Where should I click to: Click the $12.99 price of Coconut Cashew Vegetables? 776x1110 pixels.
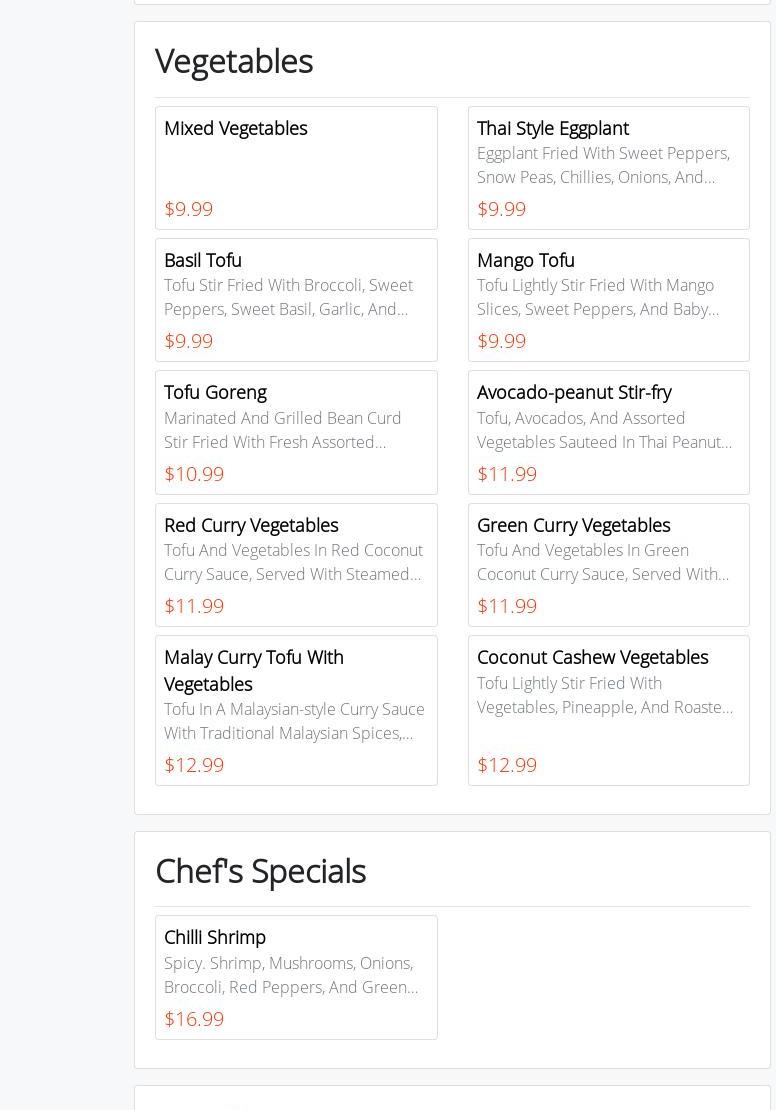507,765
